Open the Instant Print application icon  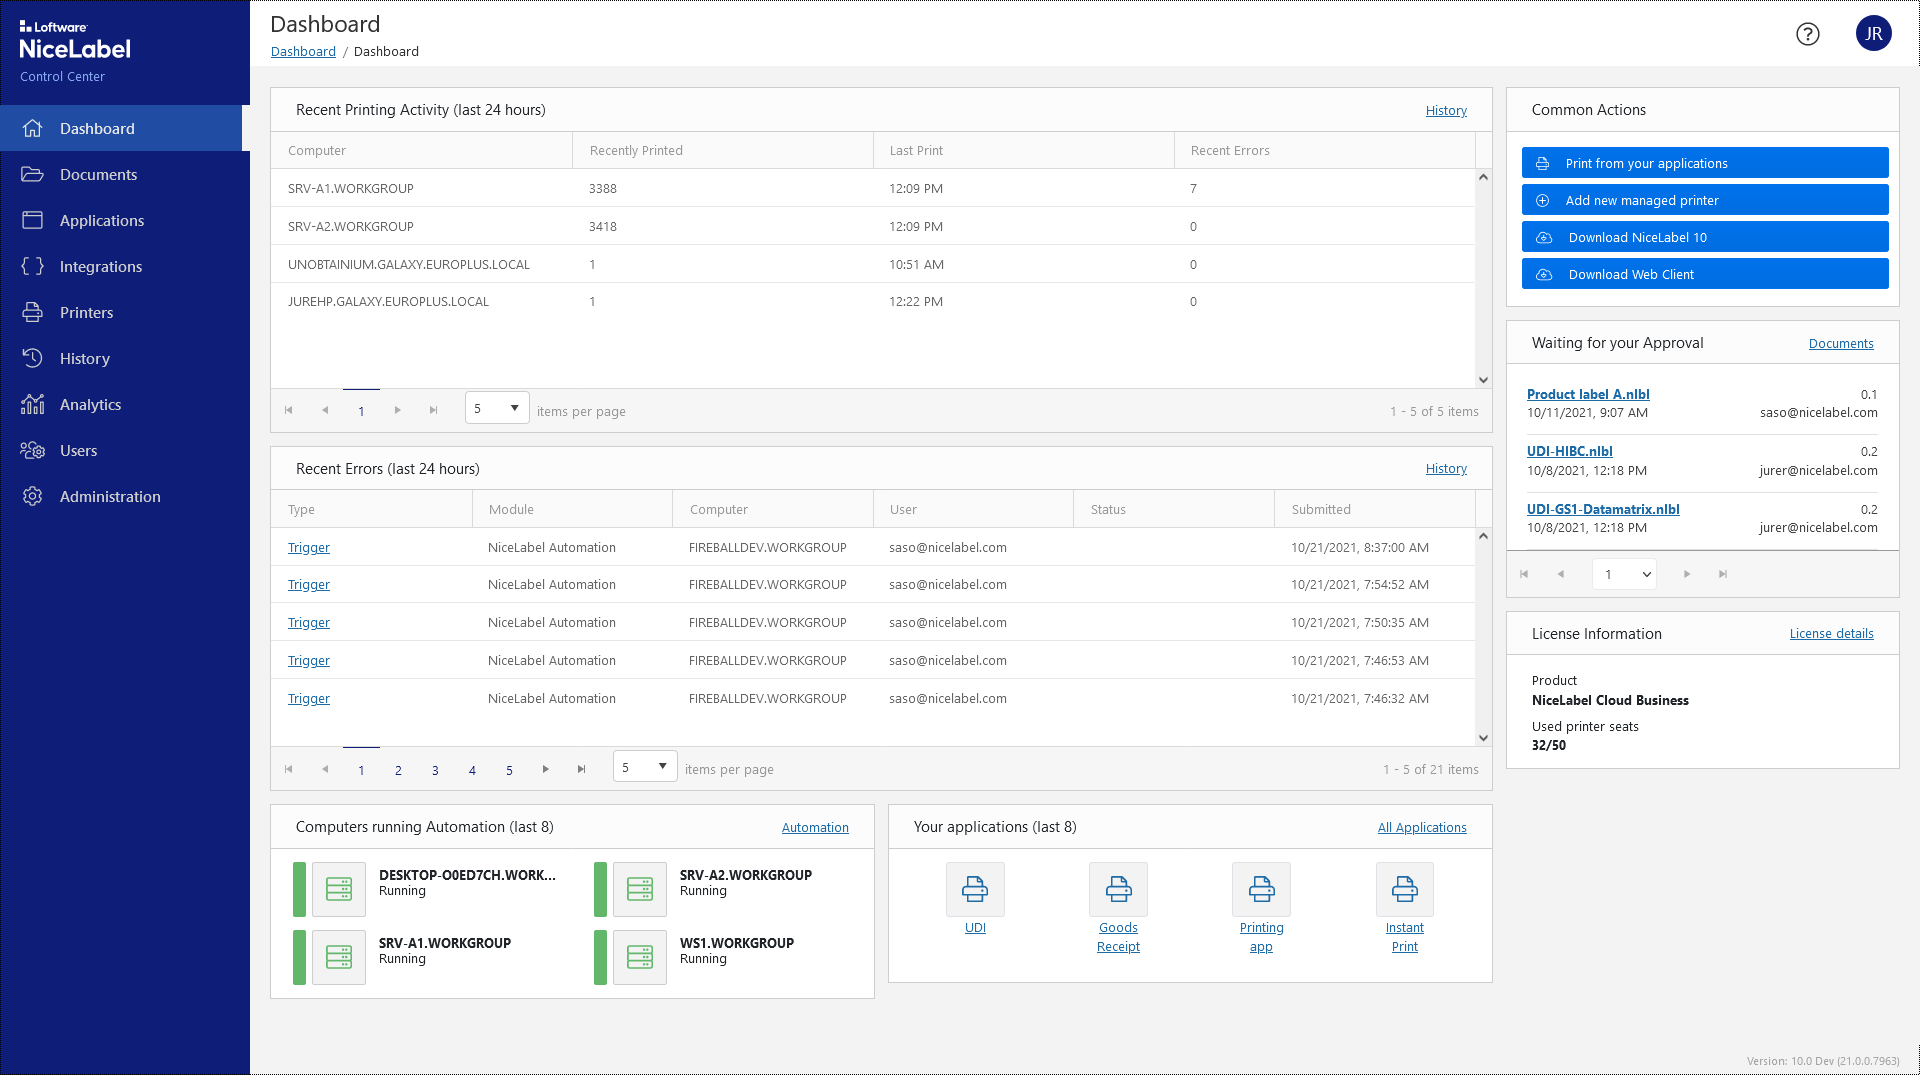click(x=1404, y=889)
